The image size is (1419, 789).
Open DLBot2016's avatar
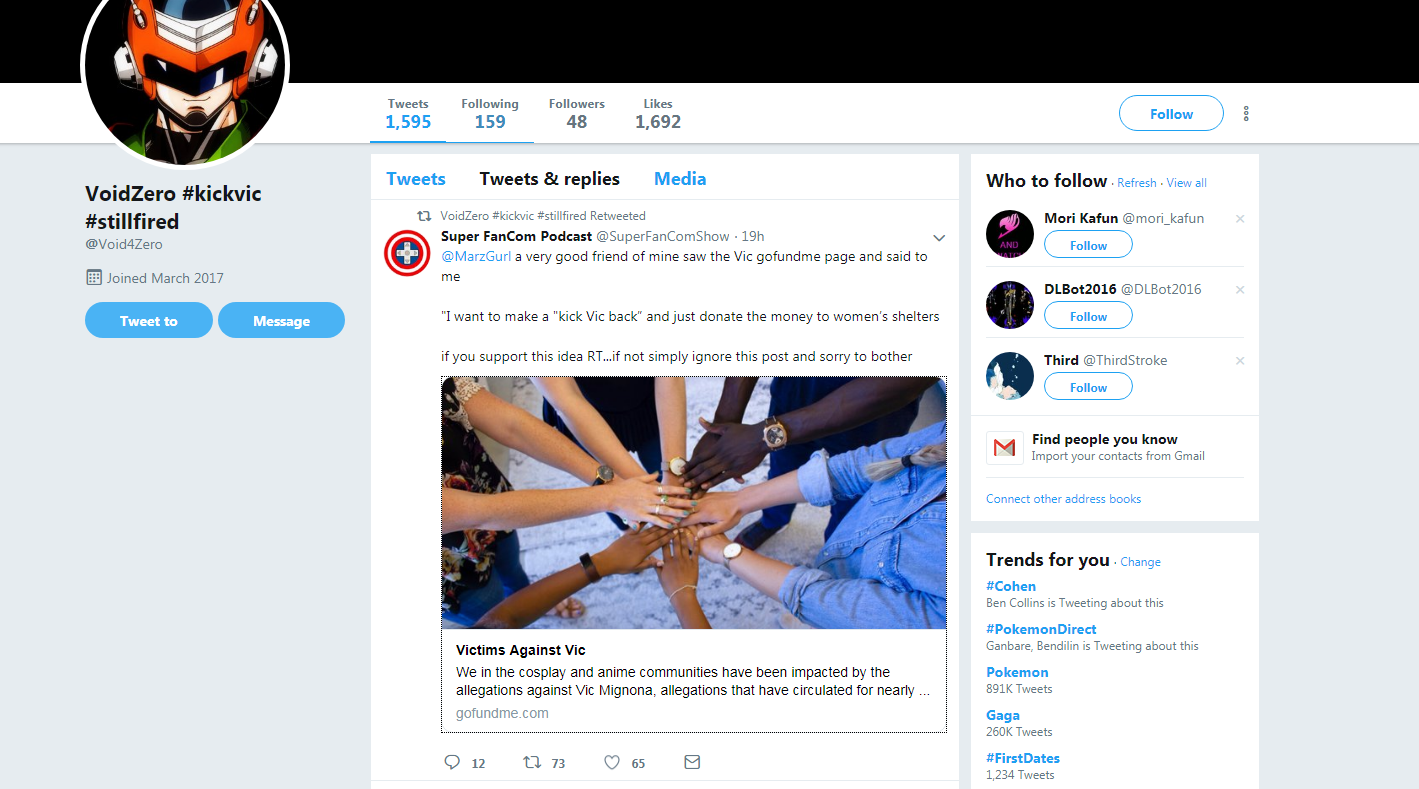pyautogui.click(x=1010, y=305)
